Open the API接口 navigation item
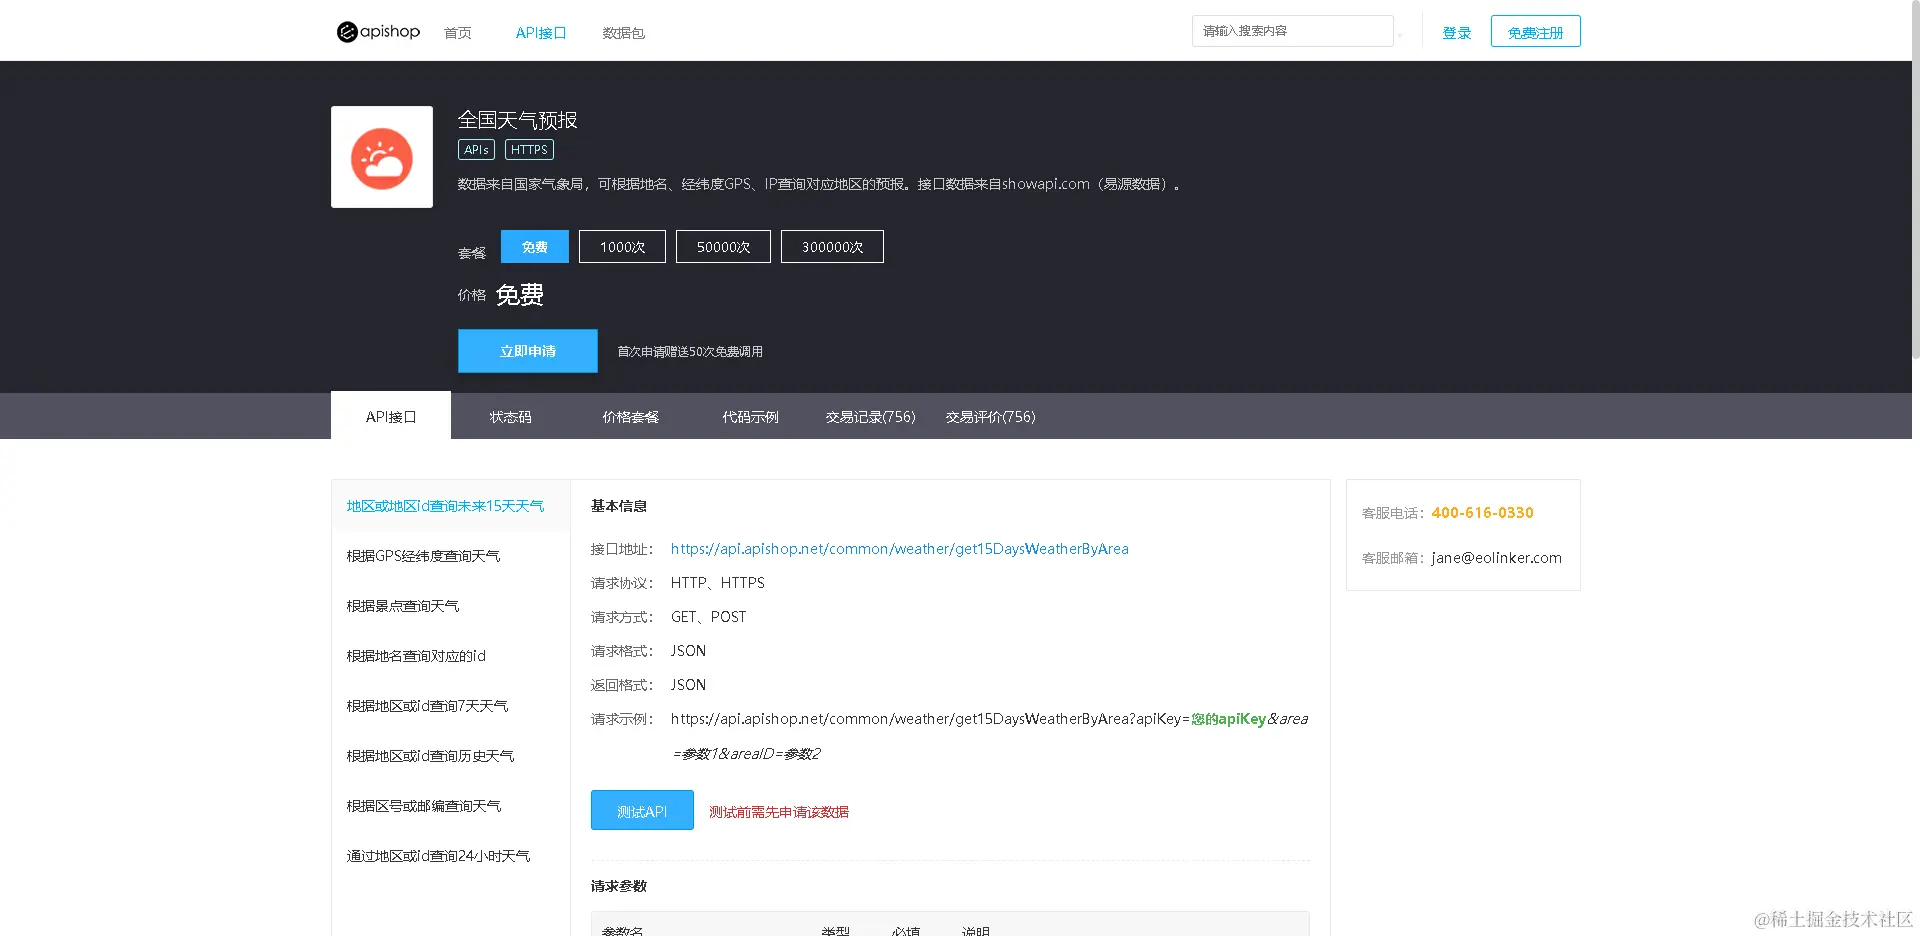1920x936 pixels. click(x=541, y=33)
